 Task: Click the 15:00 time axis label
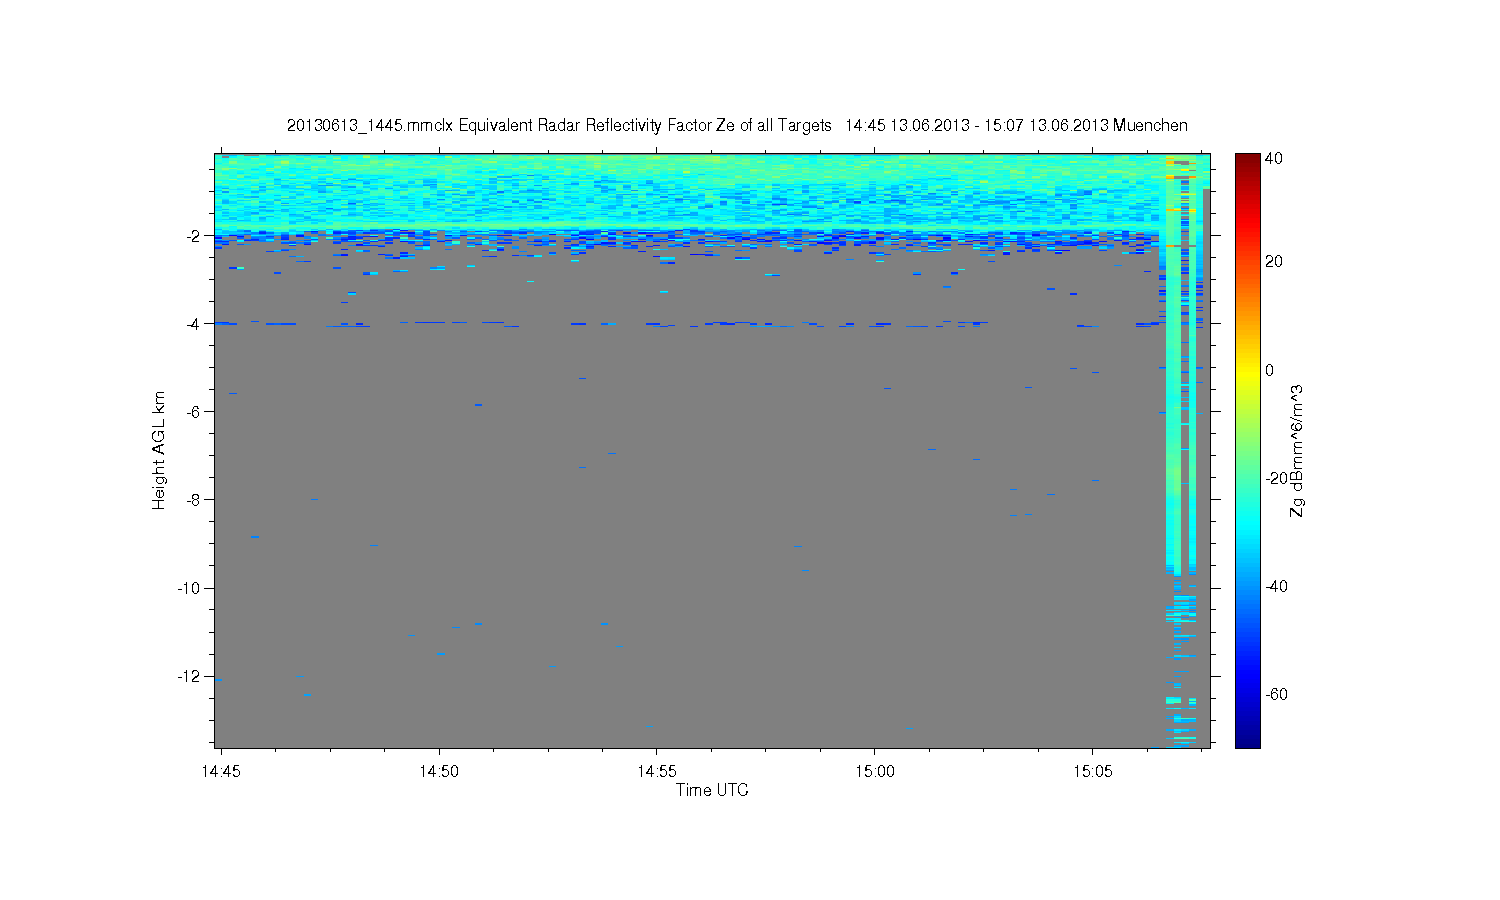click(x=874, y=771)
